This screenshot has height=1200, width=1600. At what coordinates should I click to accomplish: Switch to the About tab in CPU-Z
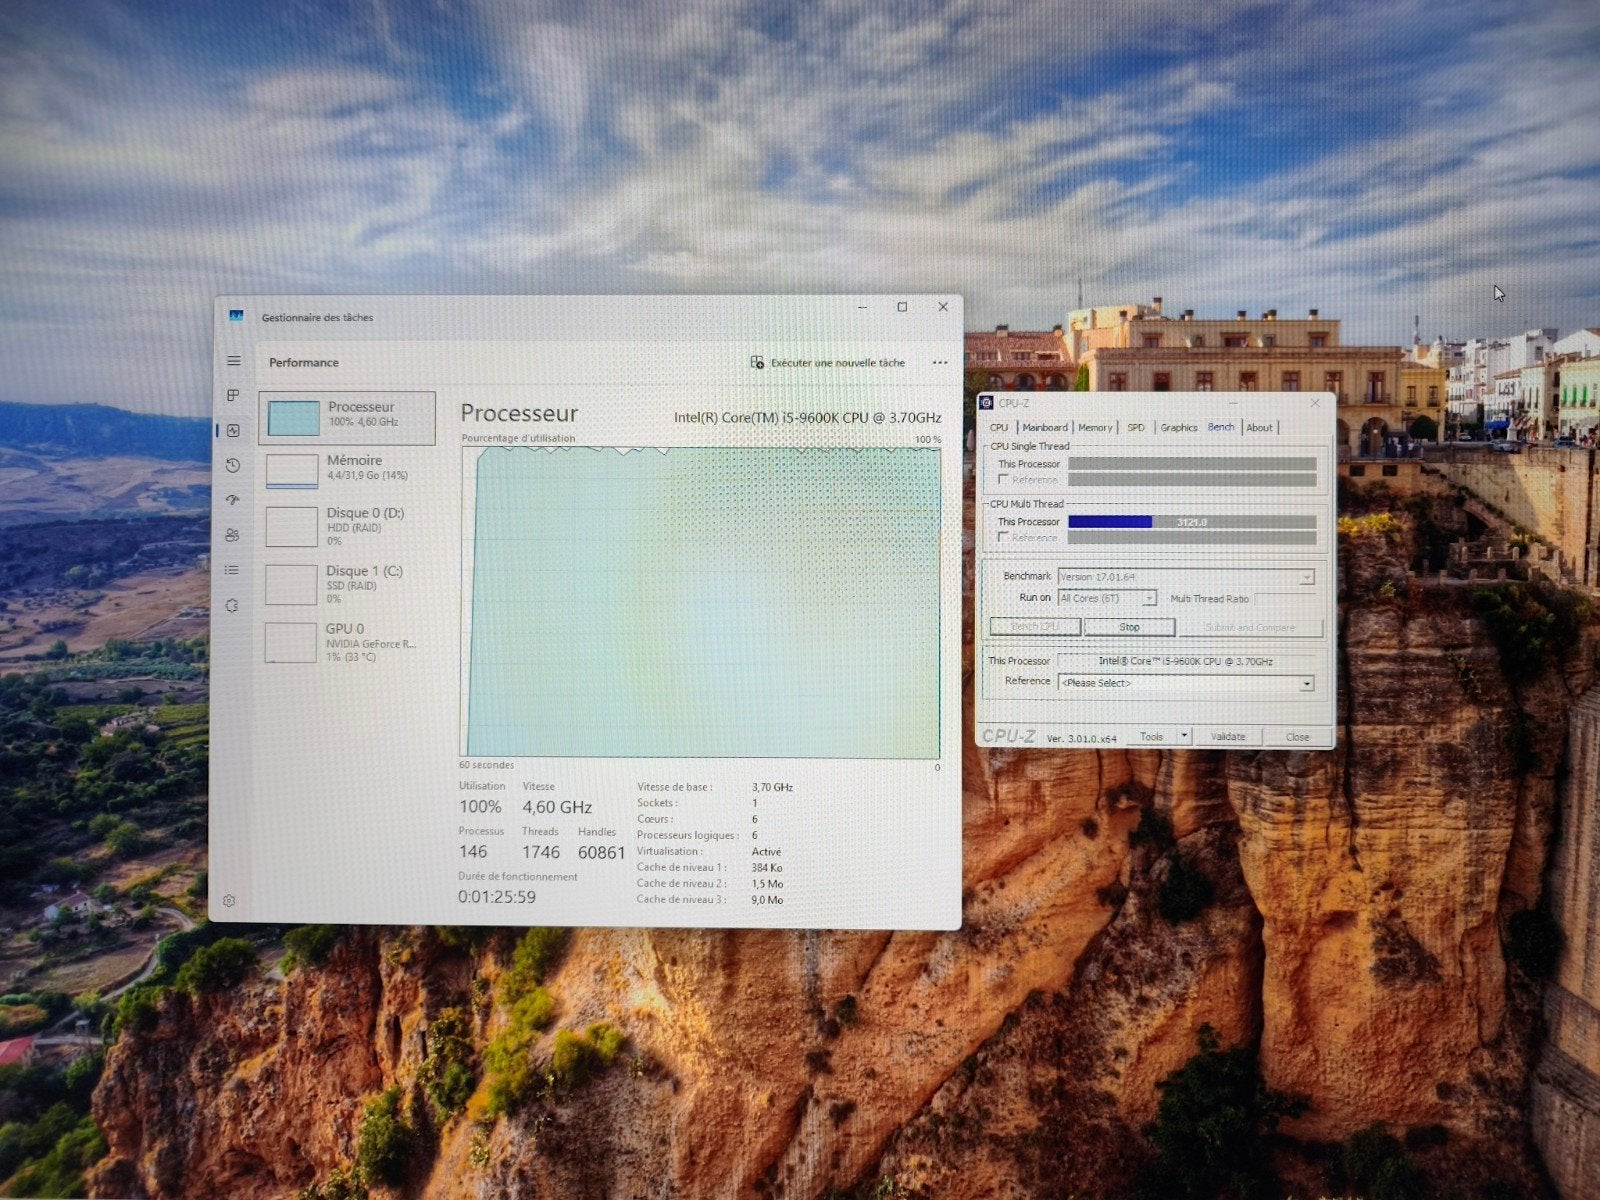pos(1260,427)
